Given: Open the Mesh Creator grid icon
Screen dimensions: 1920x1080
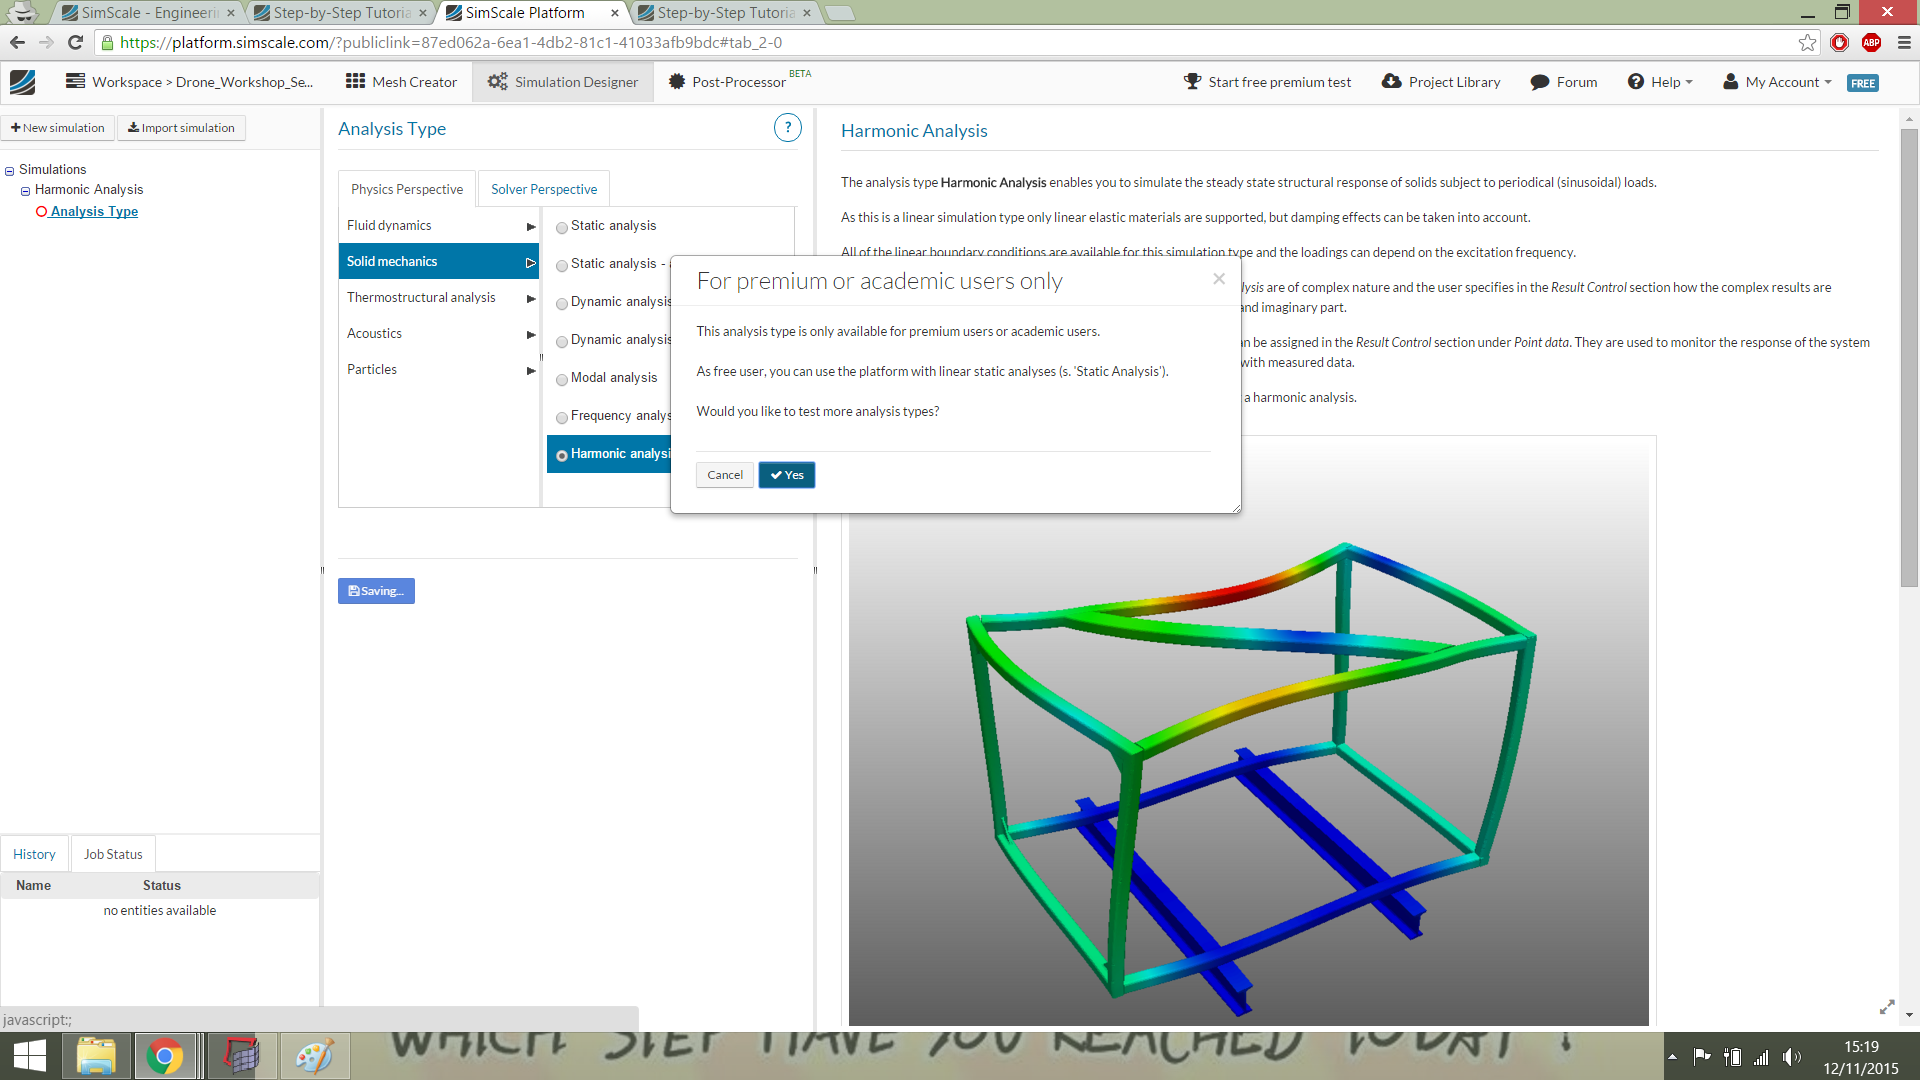Looking at the screenshot, I should (x=355, y=82).
